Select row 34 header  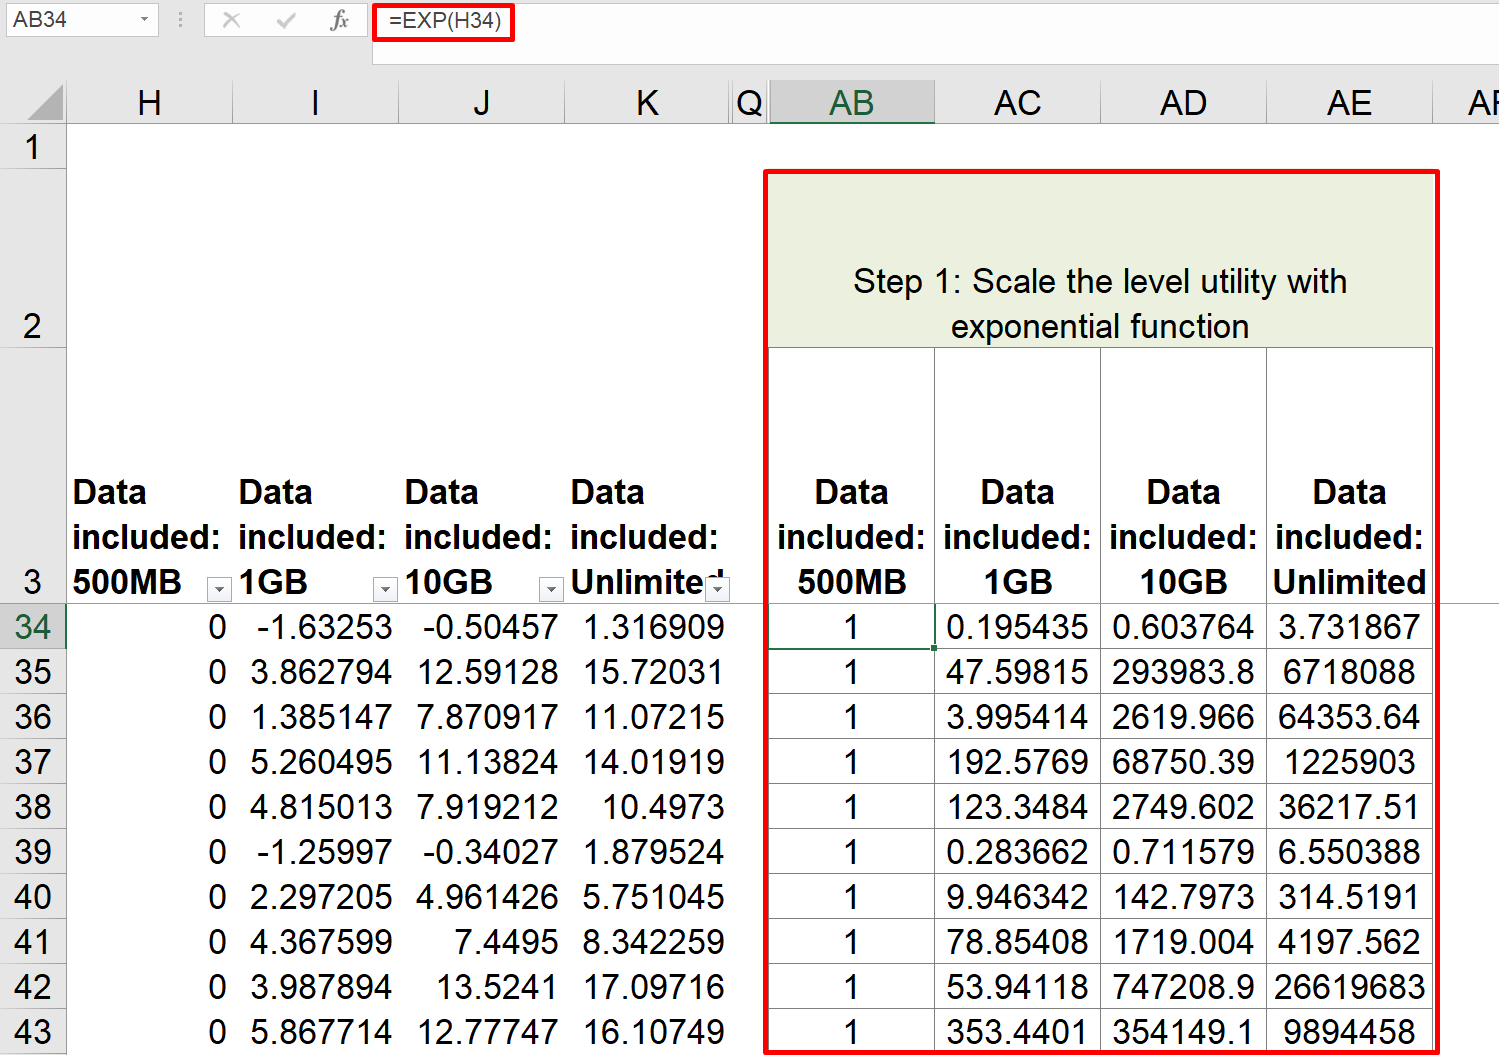pos(33,627)
